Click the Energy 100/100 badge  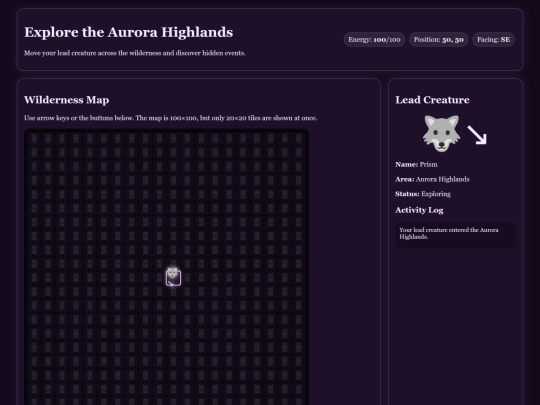pos(374,40)
